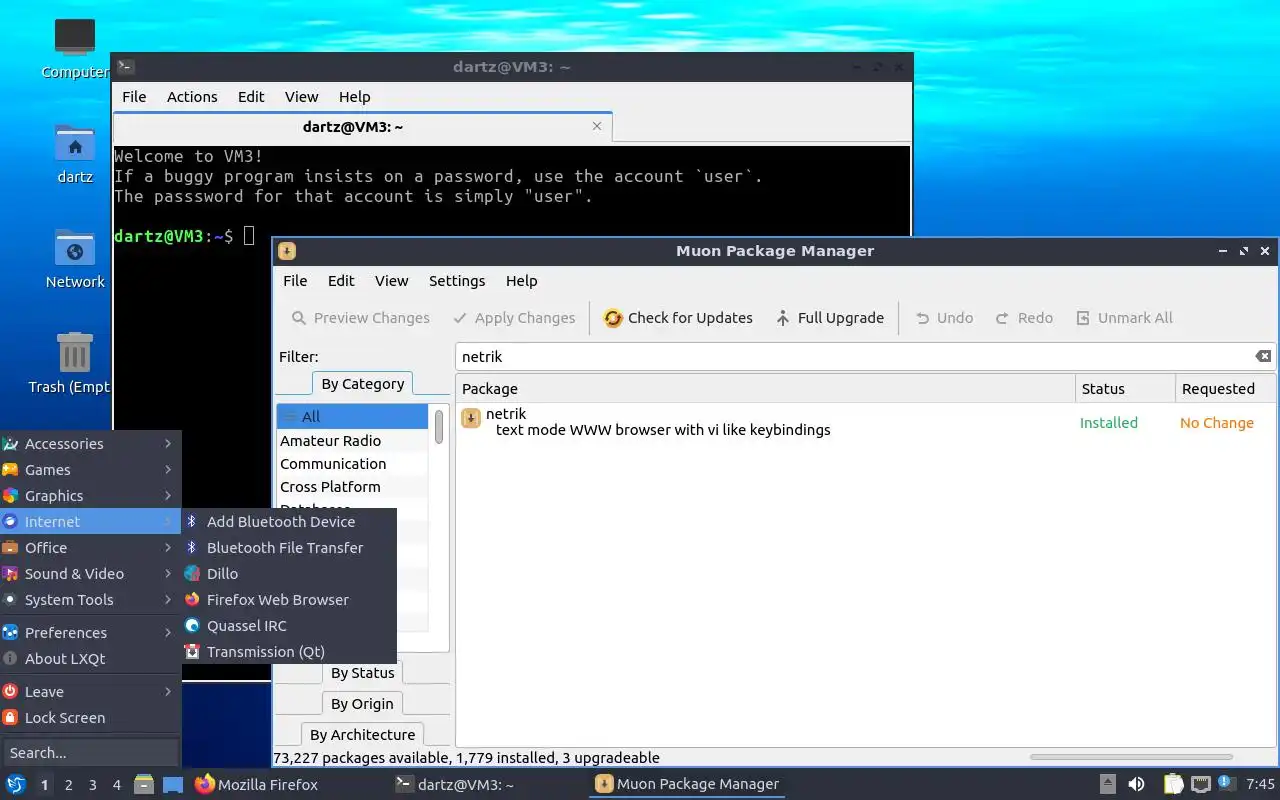Click Bluetooth File Transfer menu entry

click(x=289, y=548)
